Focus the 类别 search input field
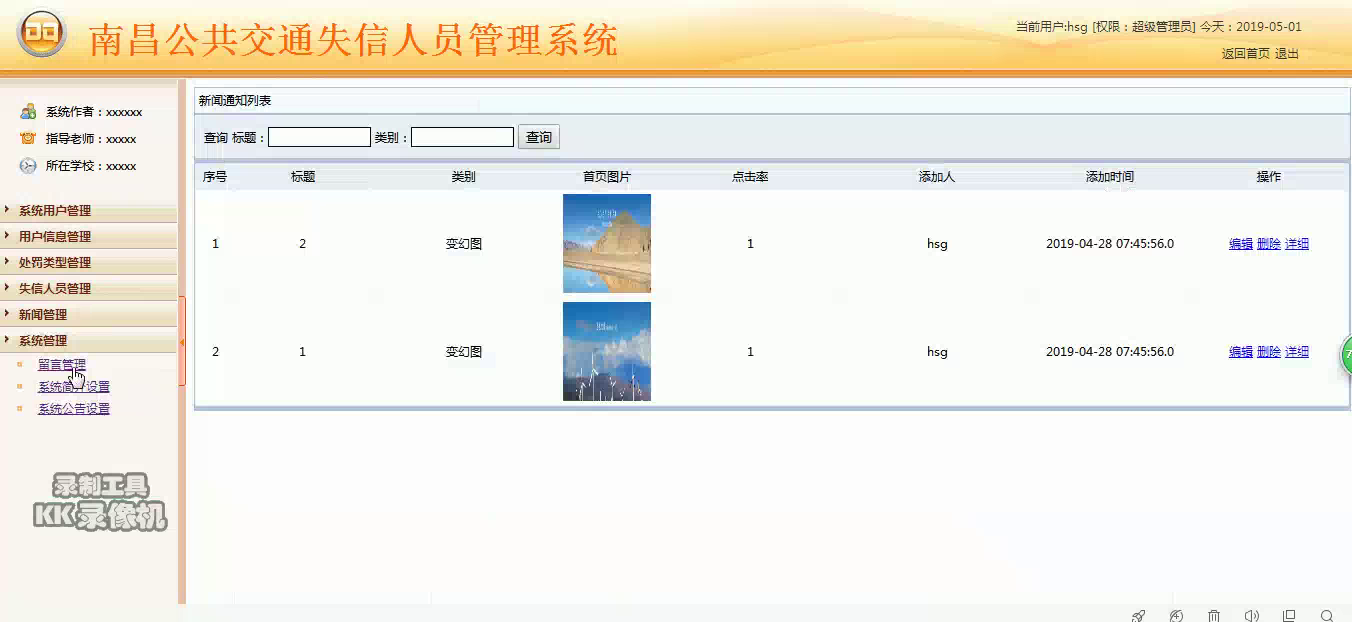The image size is (1352, 622). point(462,137)
